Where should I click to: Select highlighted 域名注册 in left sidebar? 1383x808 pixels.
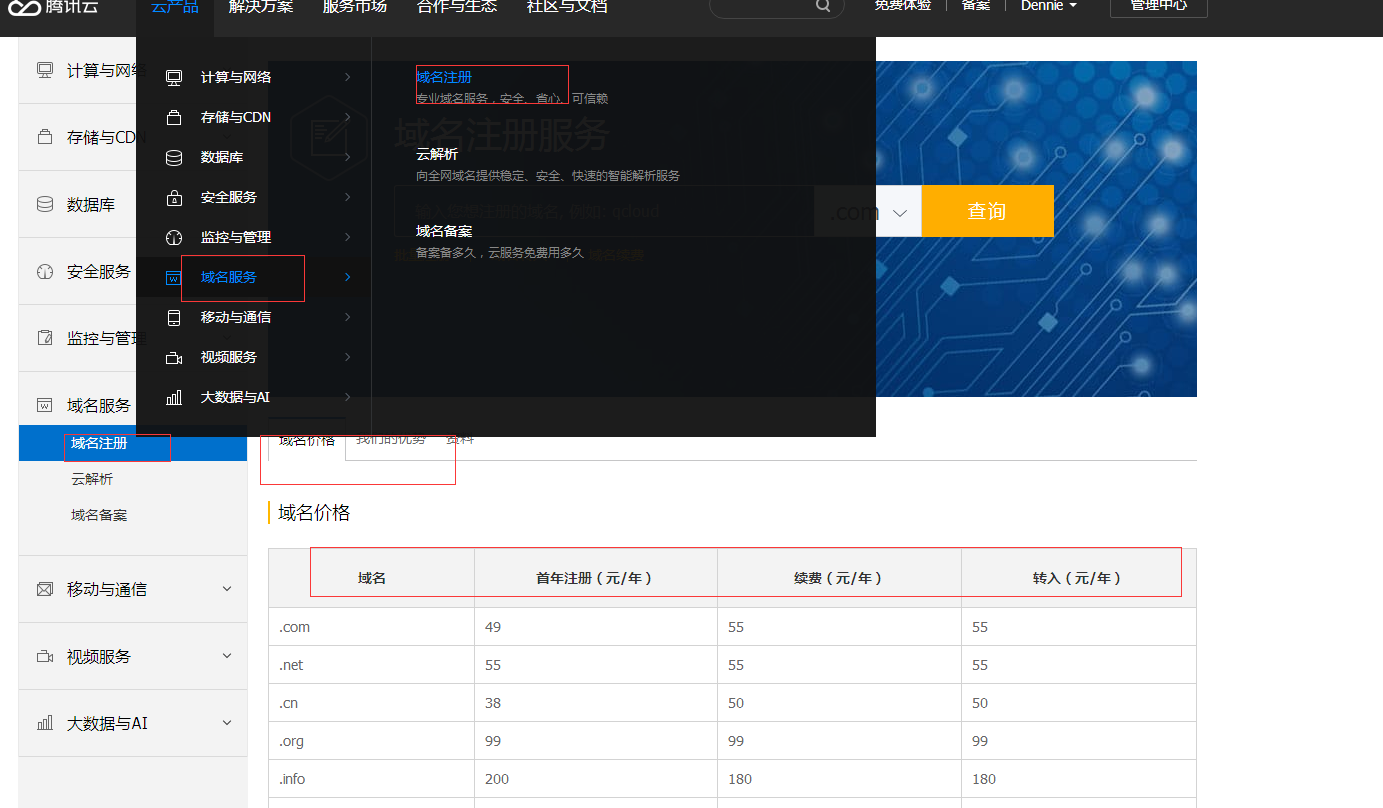133,443
